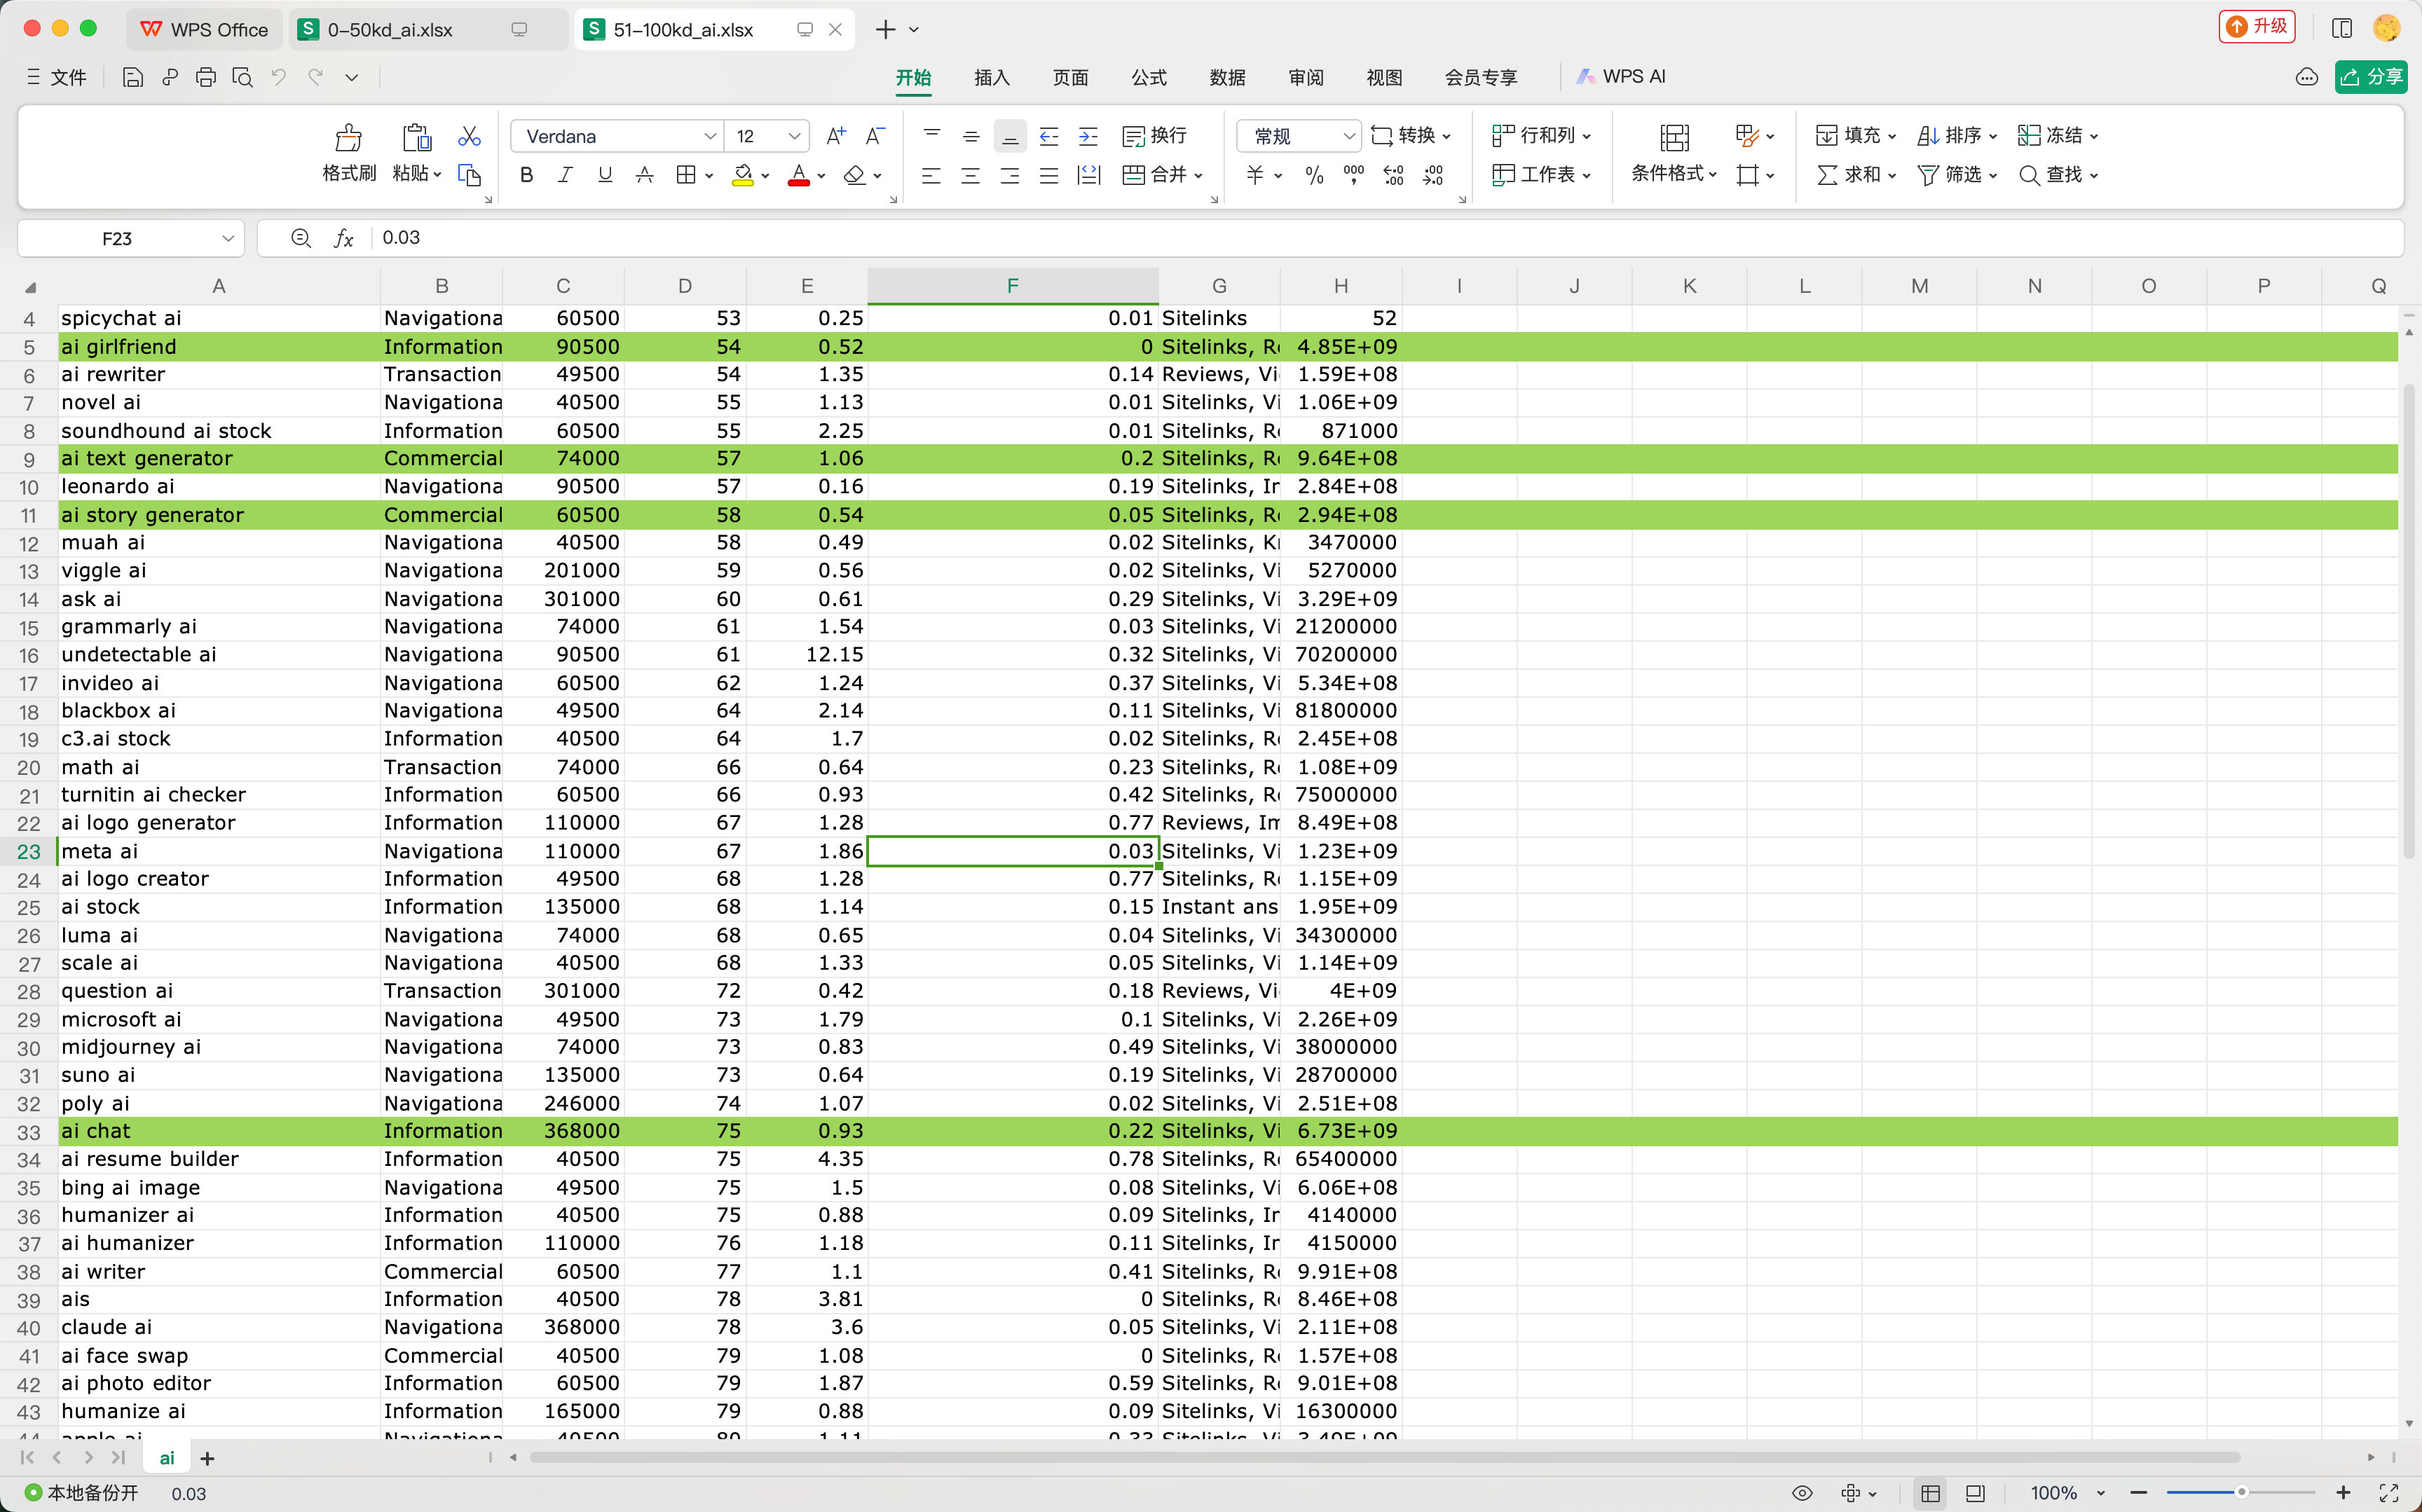
Task: Toggle Wrap Text (换行)
Action: click(x=1154, y=136)
